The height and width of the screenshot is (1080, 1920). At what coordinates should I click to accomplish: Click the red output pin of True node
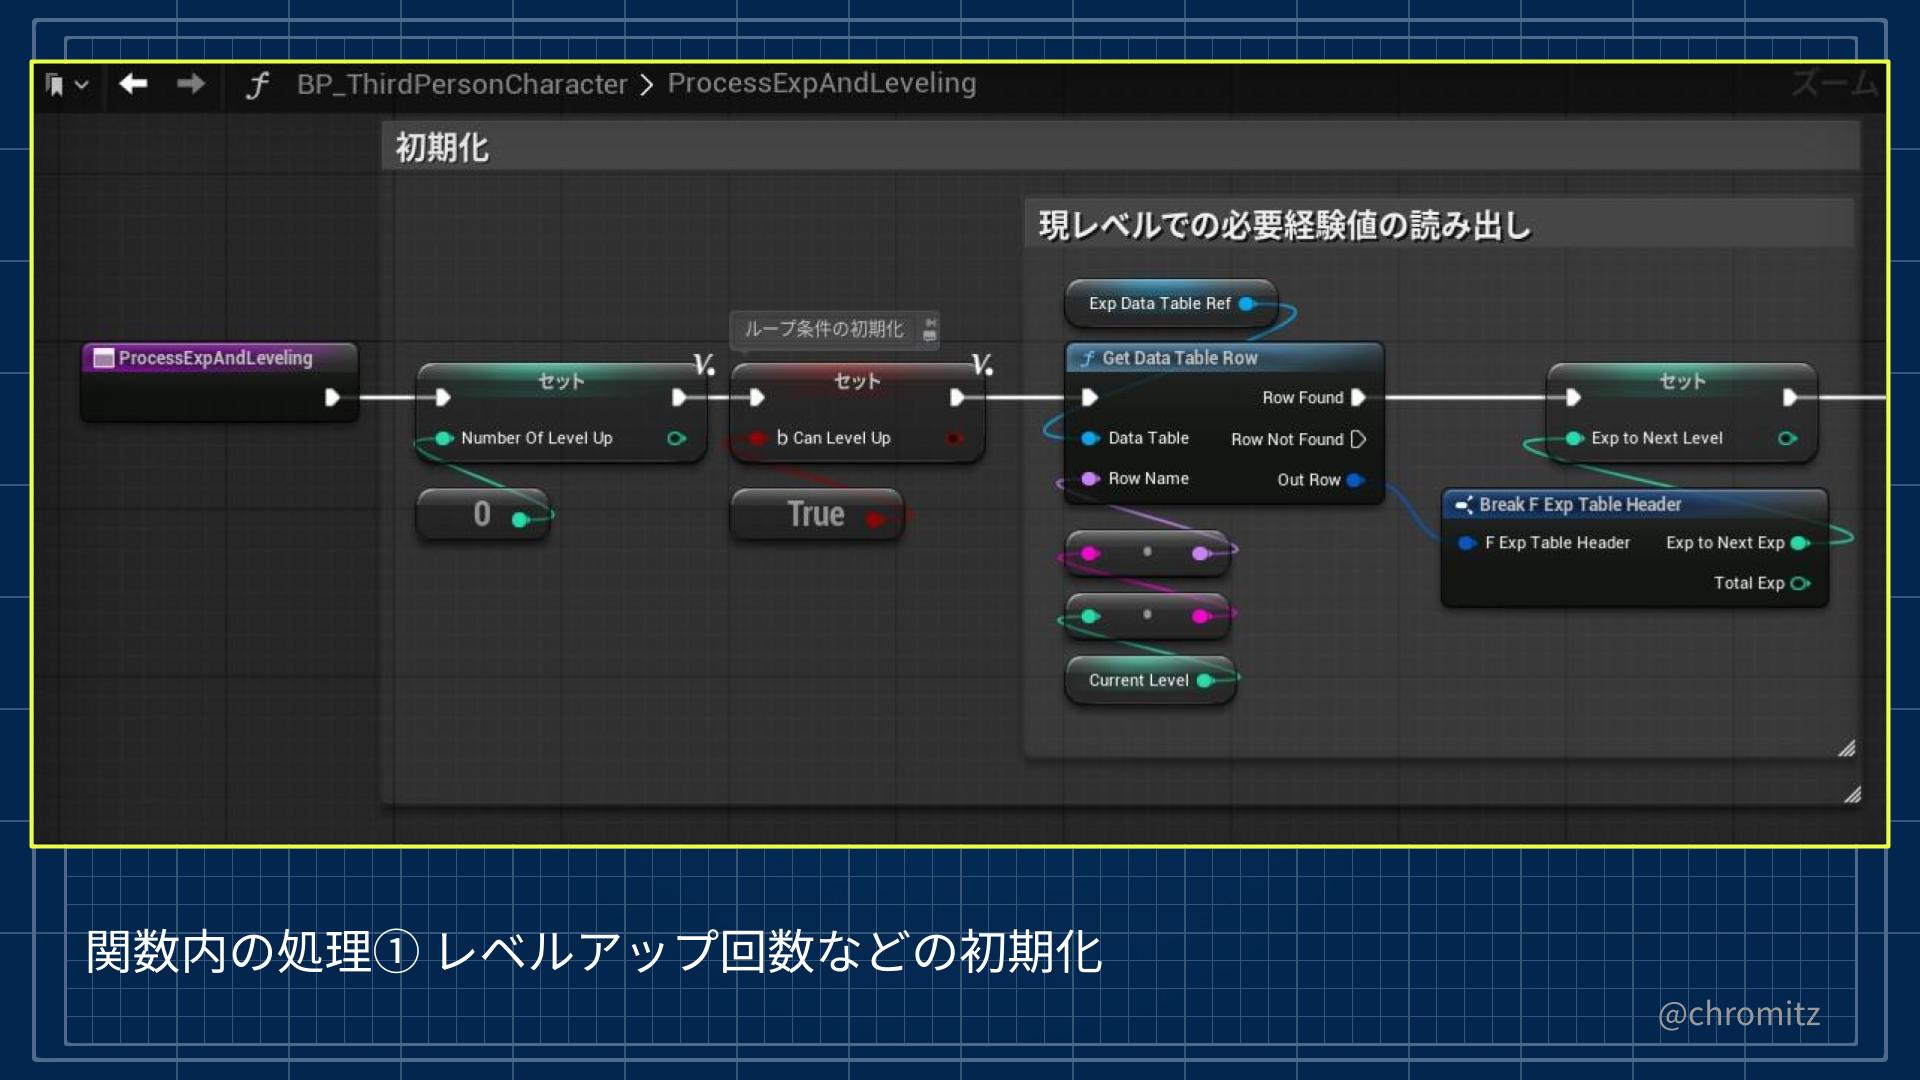tap(875, 519)
